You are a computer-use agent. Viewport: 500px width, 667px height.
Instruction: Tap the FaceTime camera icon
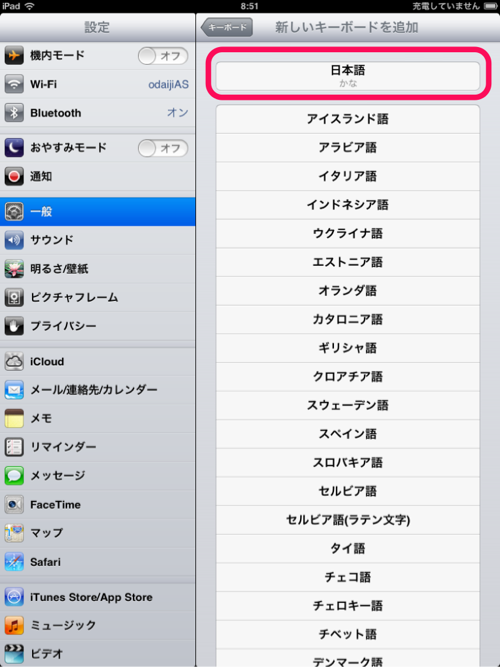(x=14, y=505)
